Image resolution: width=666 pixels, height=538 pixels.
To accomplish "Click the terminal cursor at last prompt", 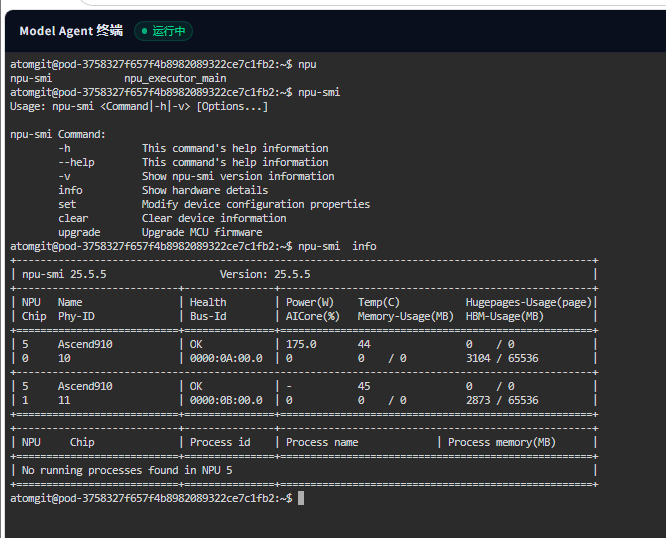I will coord(301,498).
